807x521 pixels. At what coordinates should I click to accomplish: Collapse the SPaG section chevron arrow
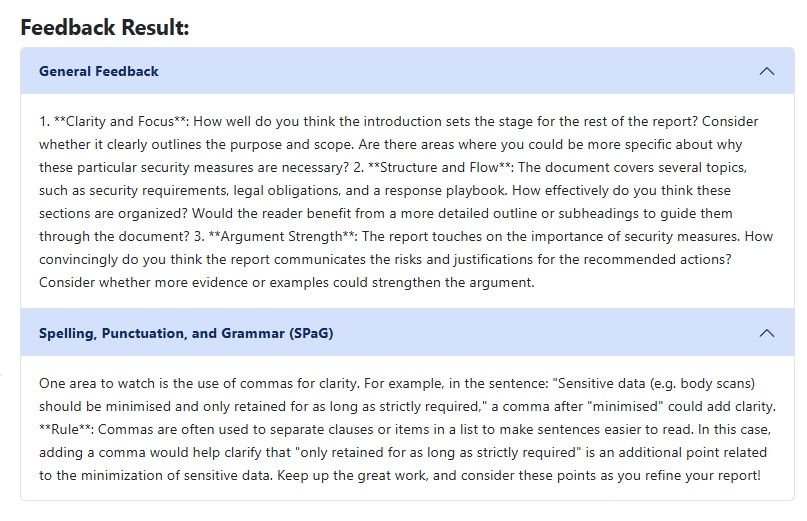click(767, 333)
